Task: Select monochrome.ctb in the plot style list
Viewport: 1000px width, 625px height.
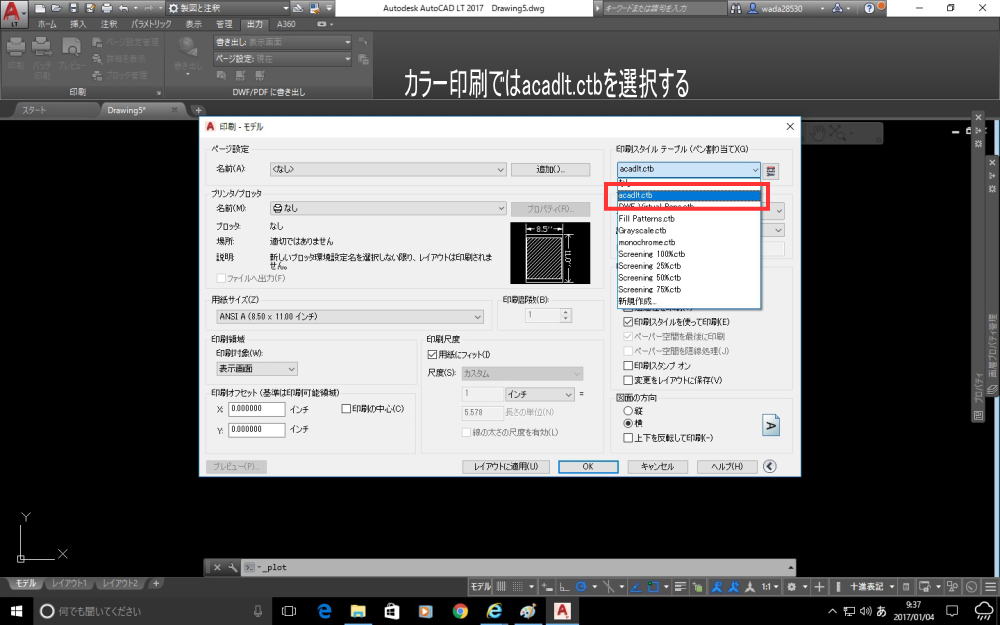Action: (x=689, y=242)
